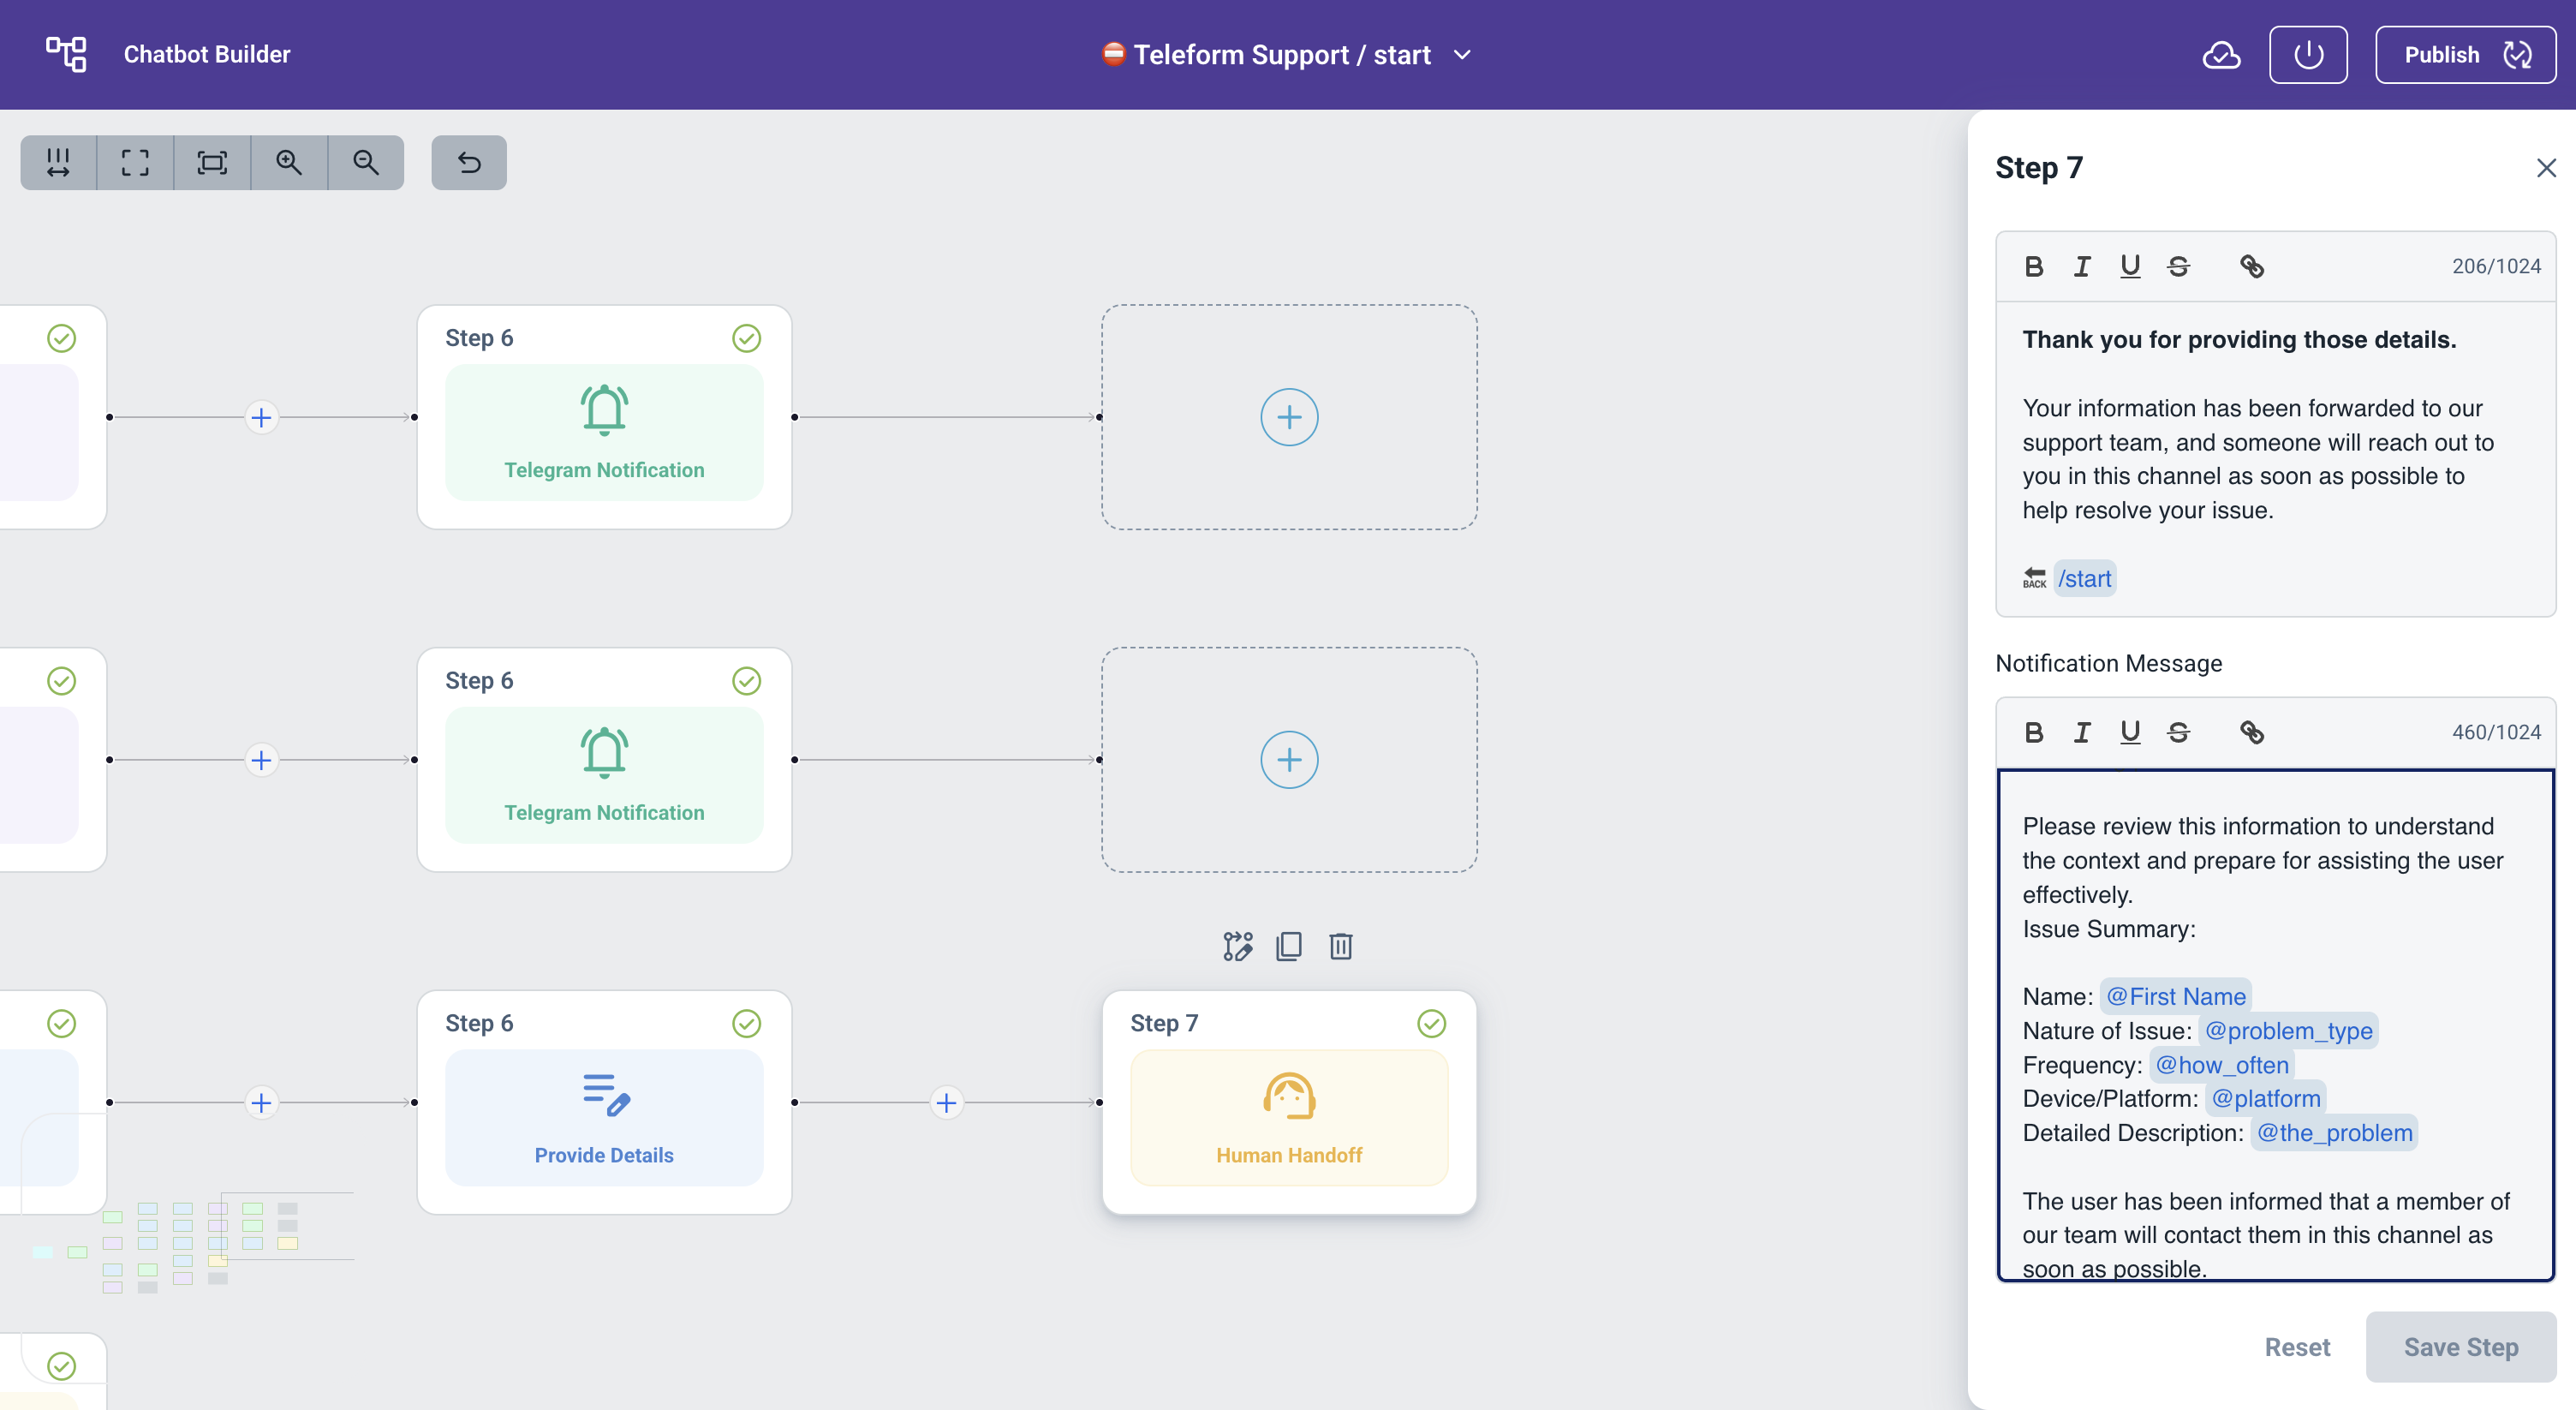Click the undo arrow button
The width and height of the screenshot is (2576, 1410).
click(469, 162)
